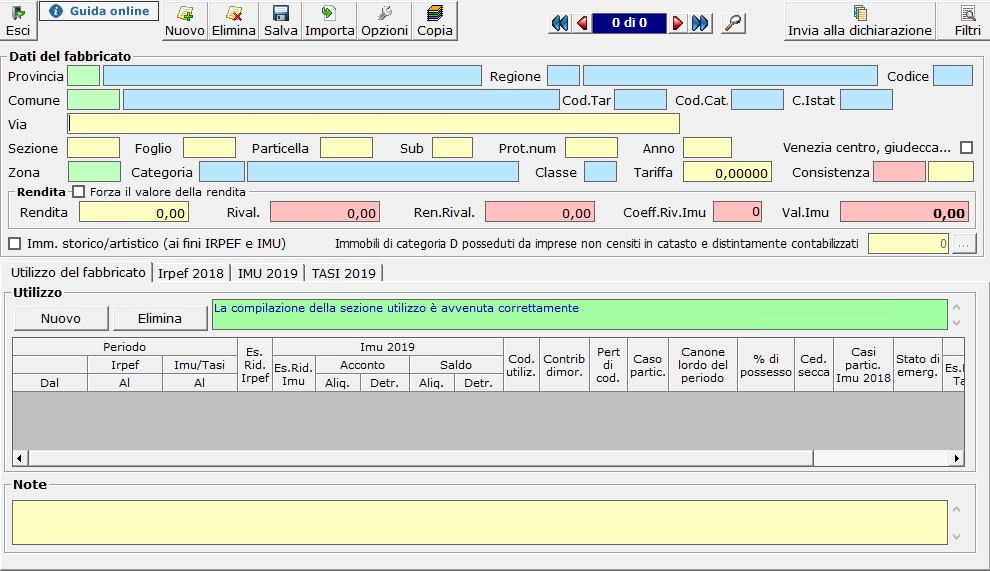Click the 'Stato di emerg.' column header
The height and width of the screenshot is (571, 990).
pos(917,365)
